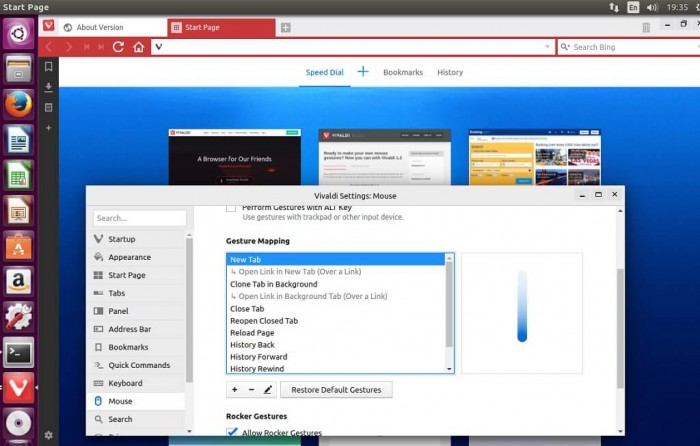
Task: Go forward with the forward arrow
Action: pyautogui.click(x=68, y=47)
